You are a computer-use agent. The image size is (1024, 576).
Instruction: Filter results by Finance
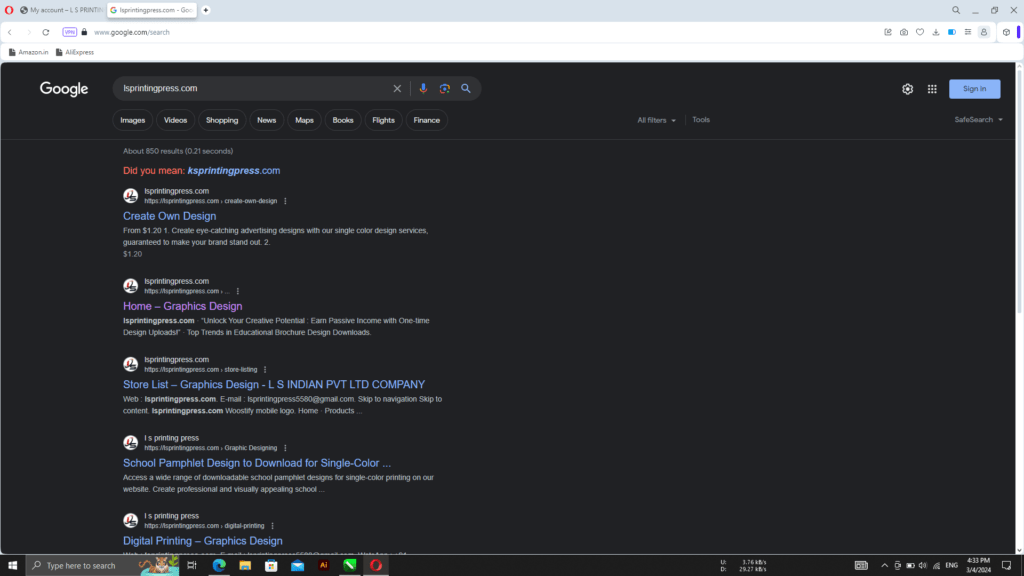(426, 120)
